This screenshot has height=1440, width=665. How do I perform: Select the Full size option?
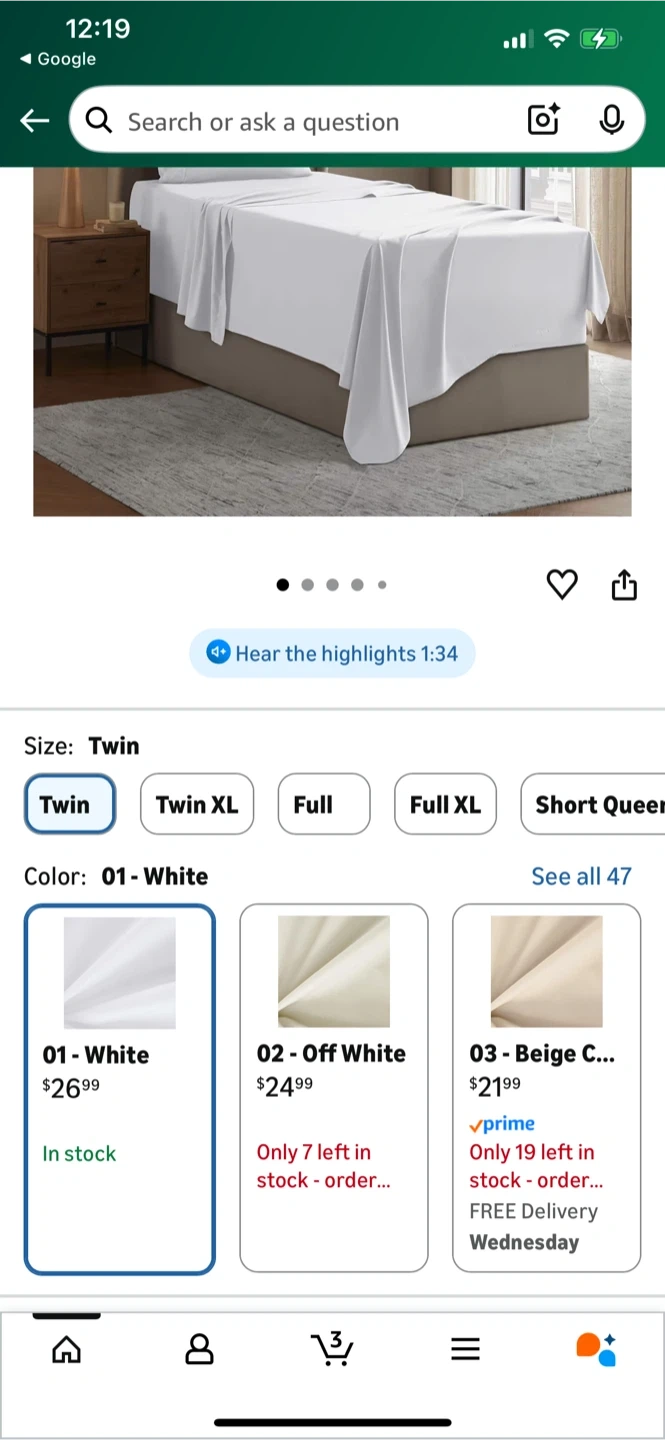pyautogui.click(x=324, y=804)
